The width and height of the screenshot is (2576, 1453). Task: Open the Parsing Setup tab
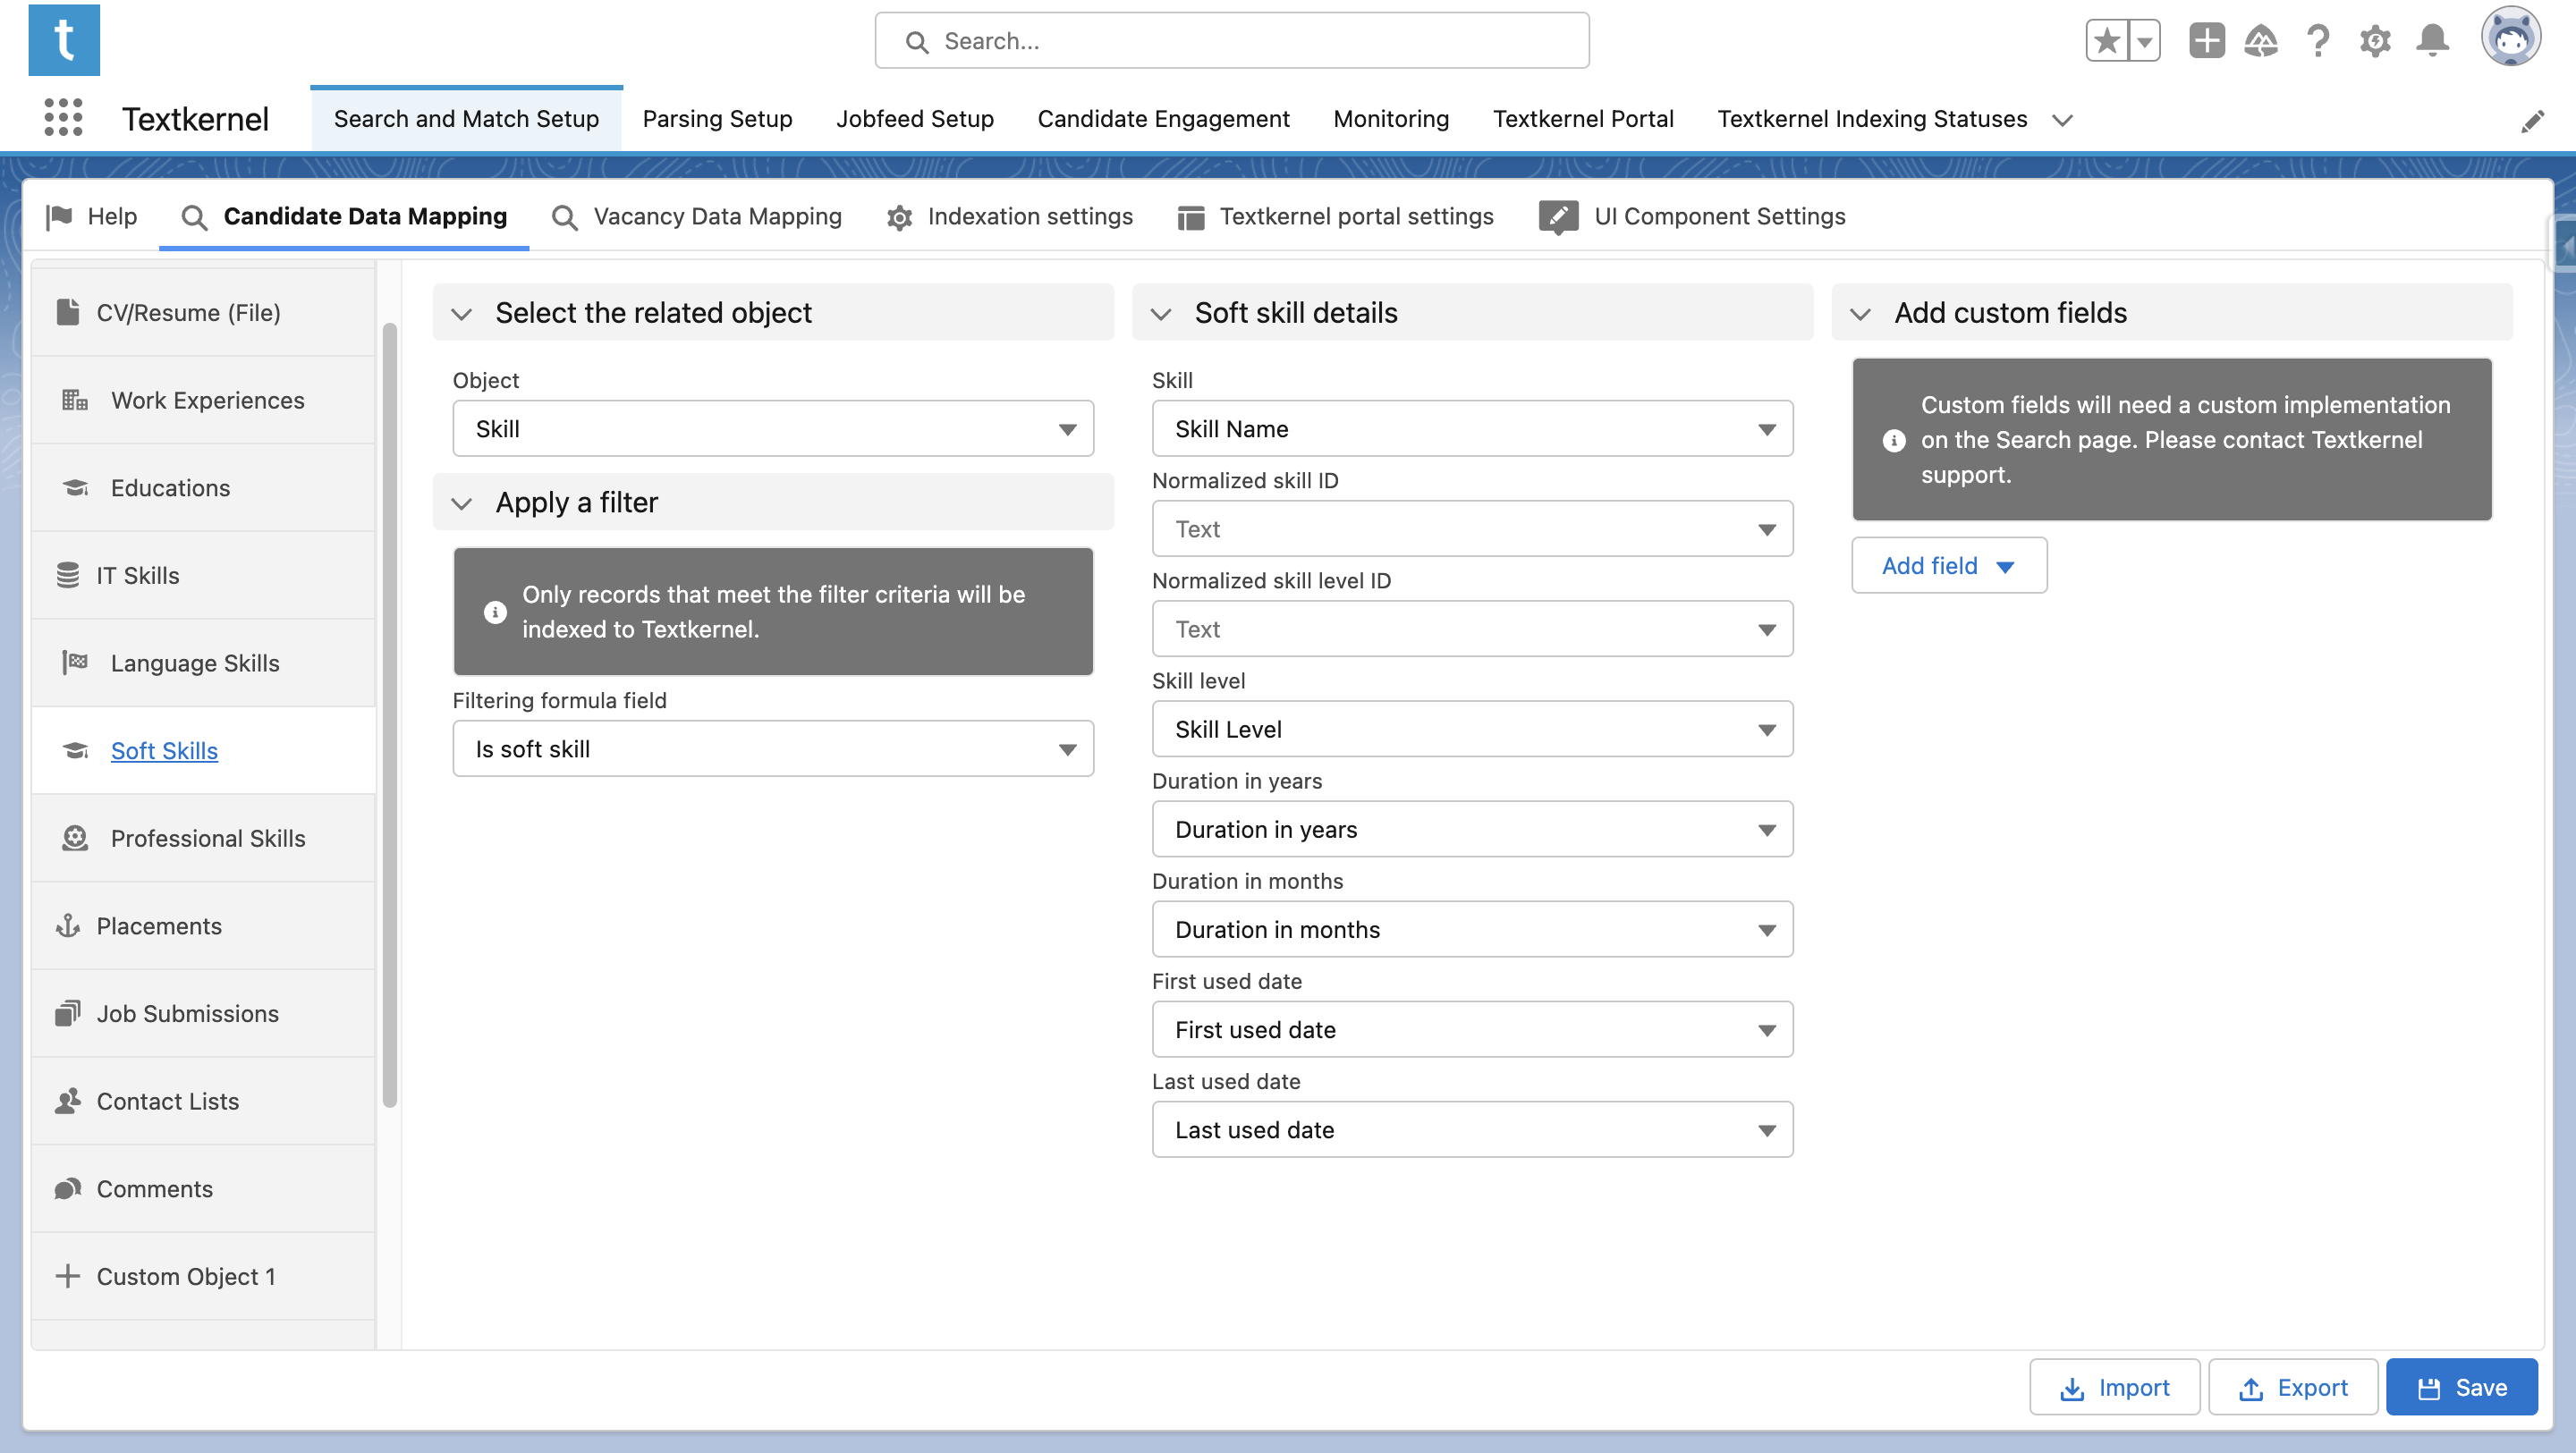717,119
